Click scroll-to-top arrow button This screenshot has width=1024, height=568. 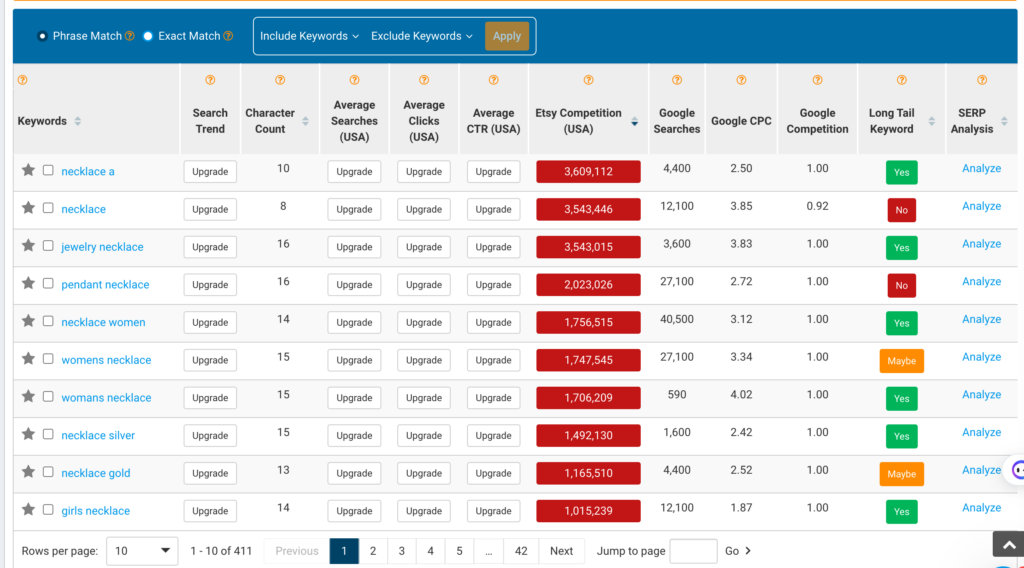pyautogui.click(x=1007, y=544)
